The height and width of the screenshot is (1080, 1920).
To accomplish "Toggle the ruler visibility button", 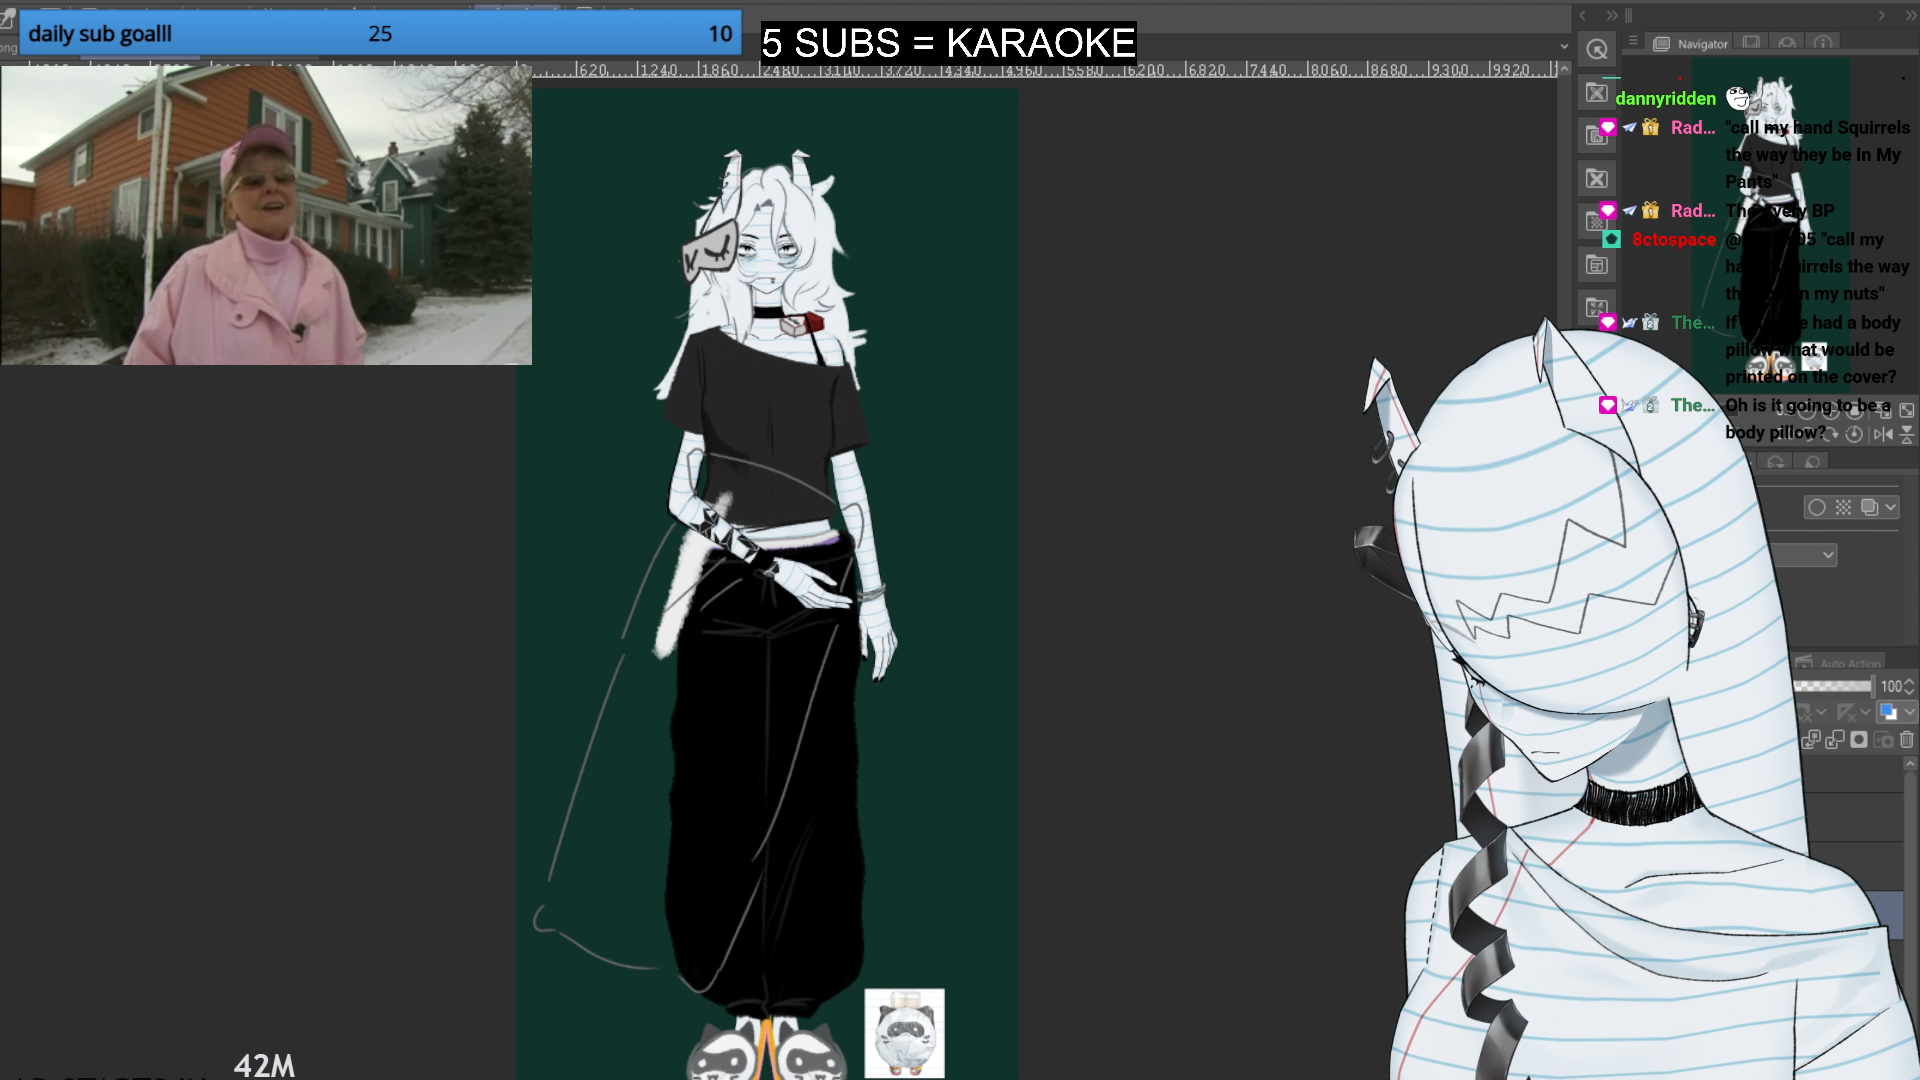I will point(1846,712).
